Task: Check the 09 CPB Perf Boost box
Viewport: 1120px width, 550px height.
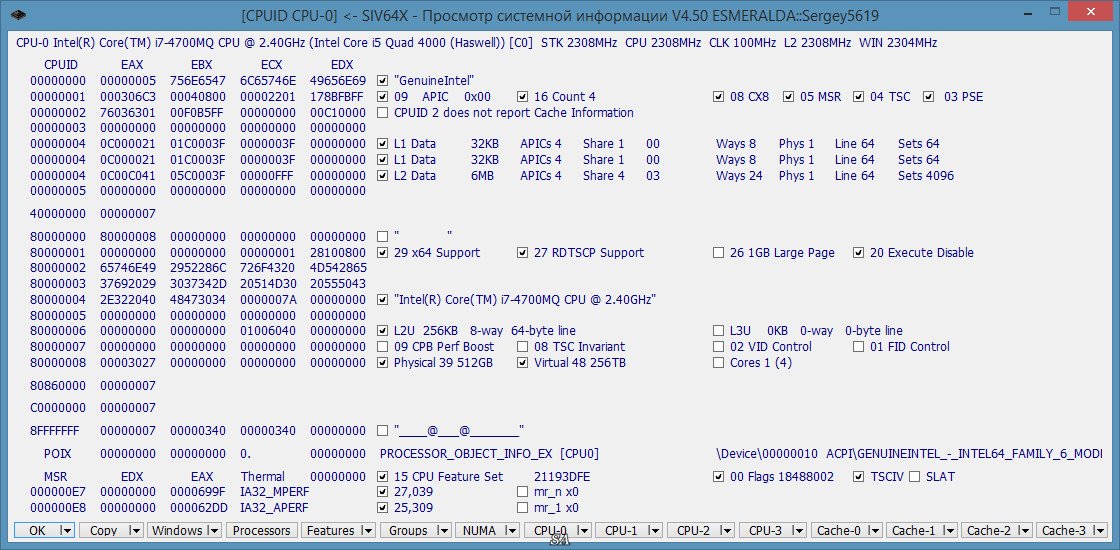Action: point(383,347)
